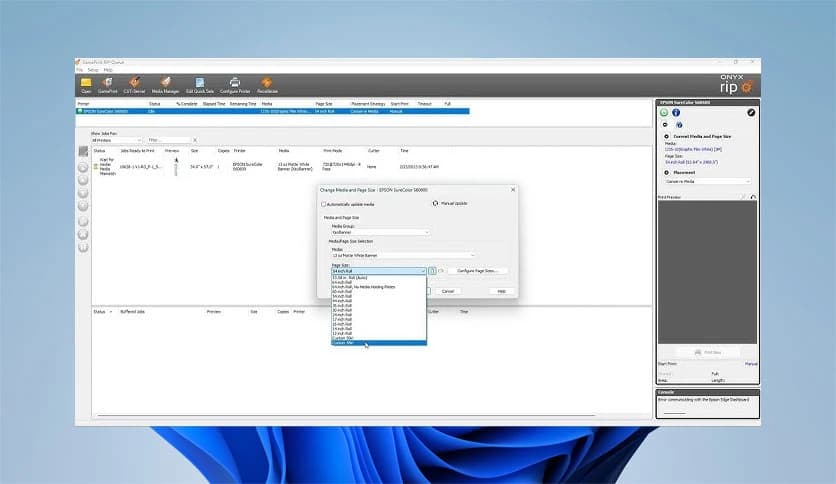Click the small blue help icon under info icon
This screenshot has width=836, height=484.
679,125
